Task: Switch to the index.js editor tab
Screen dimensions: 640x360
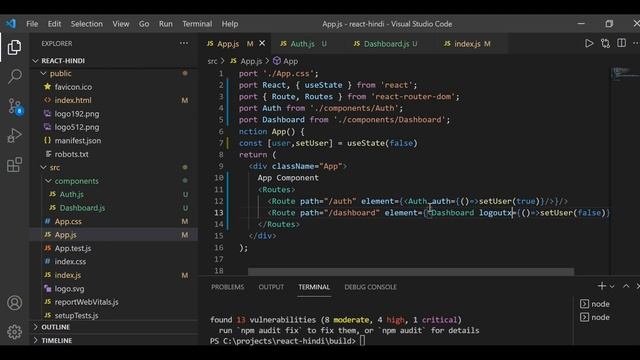Action: coord(467,43)
